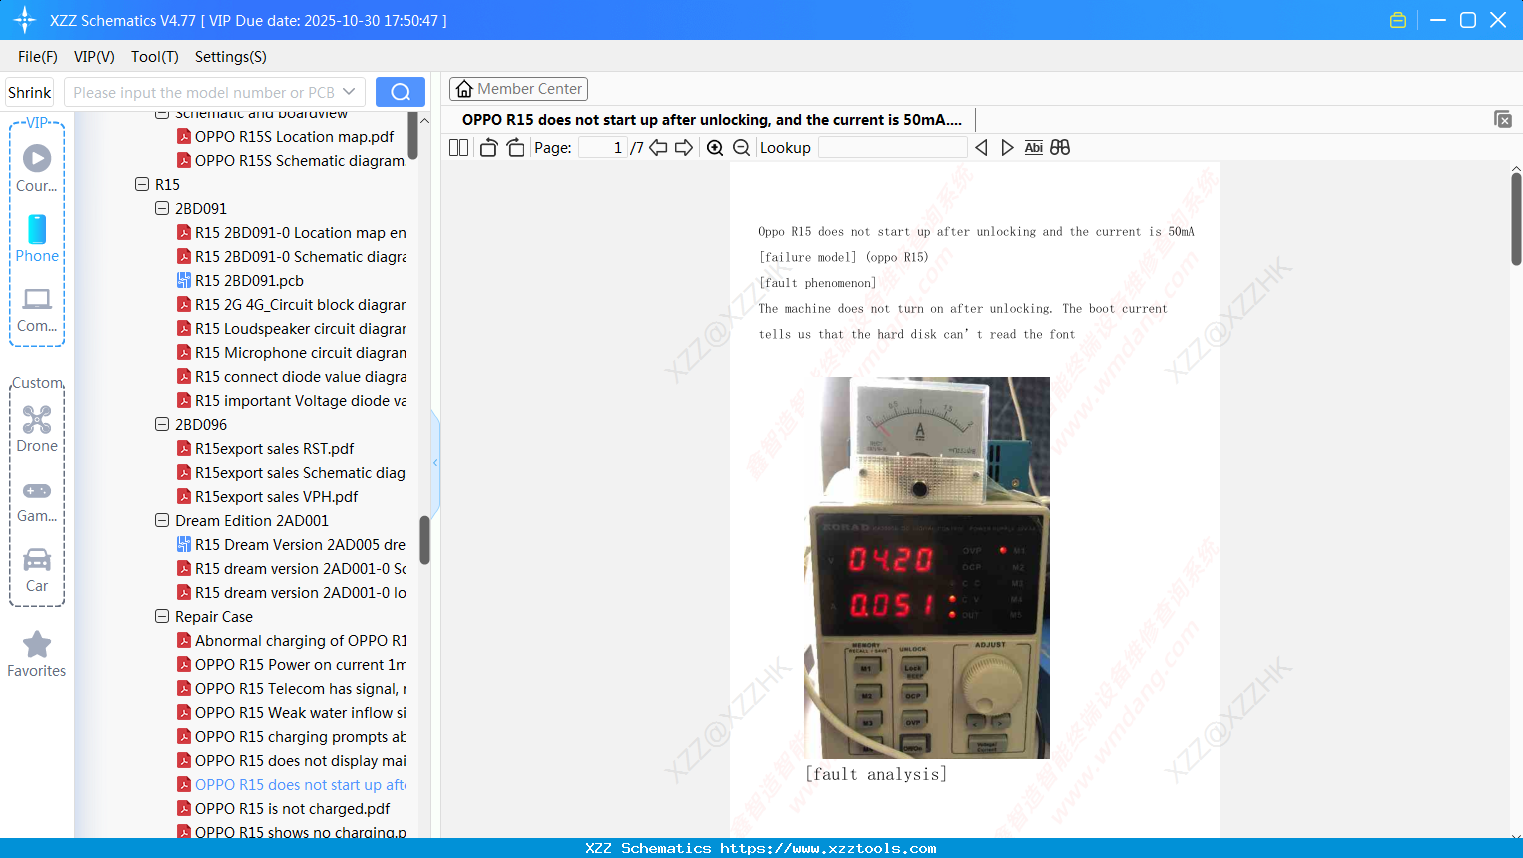Find previous lookup match triangle
This screenshot has width=1523, height=858.
pyautogui.click(x=981, y=148)
